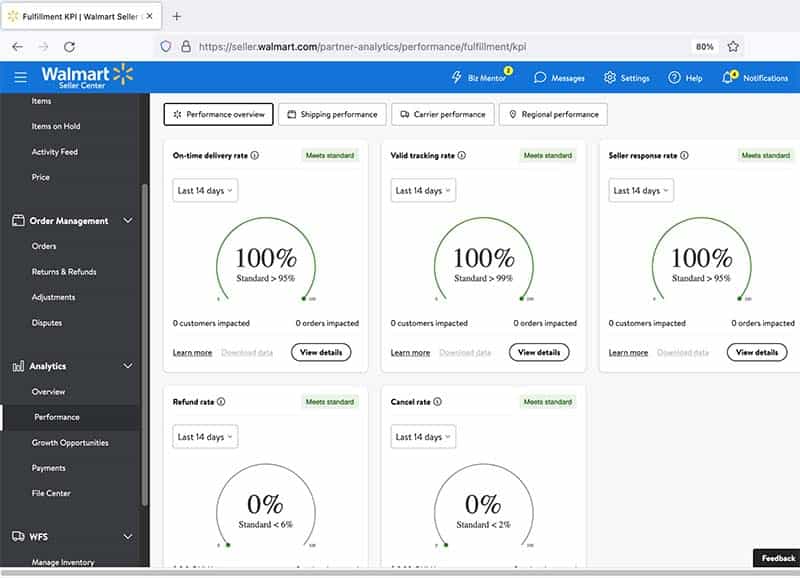Show info icon for Refund rate
Image resolution: width=800 pixels, height=578 pixels.
click(221, 402)
